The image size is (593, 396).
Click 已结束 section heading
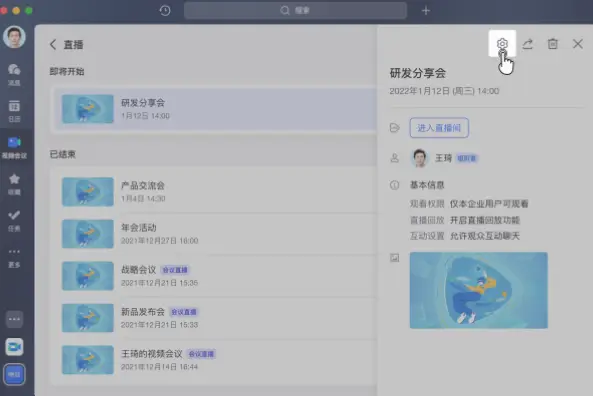[x=63, y=154]
